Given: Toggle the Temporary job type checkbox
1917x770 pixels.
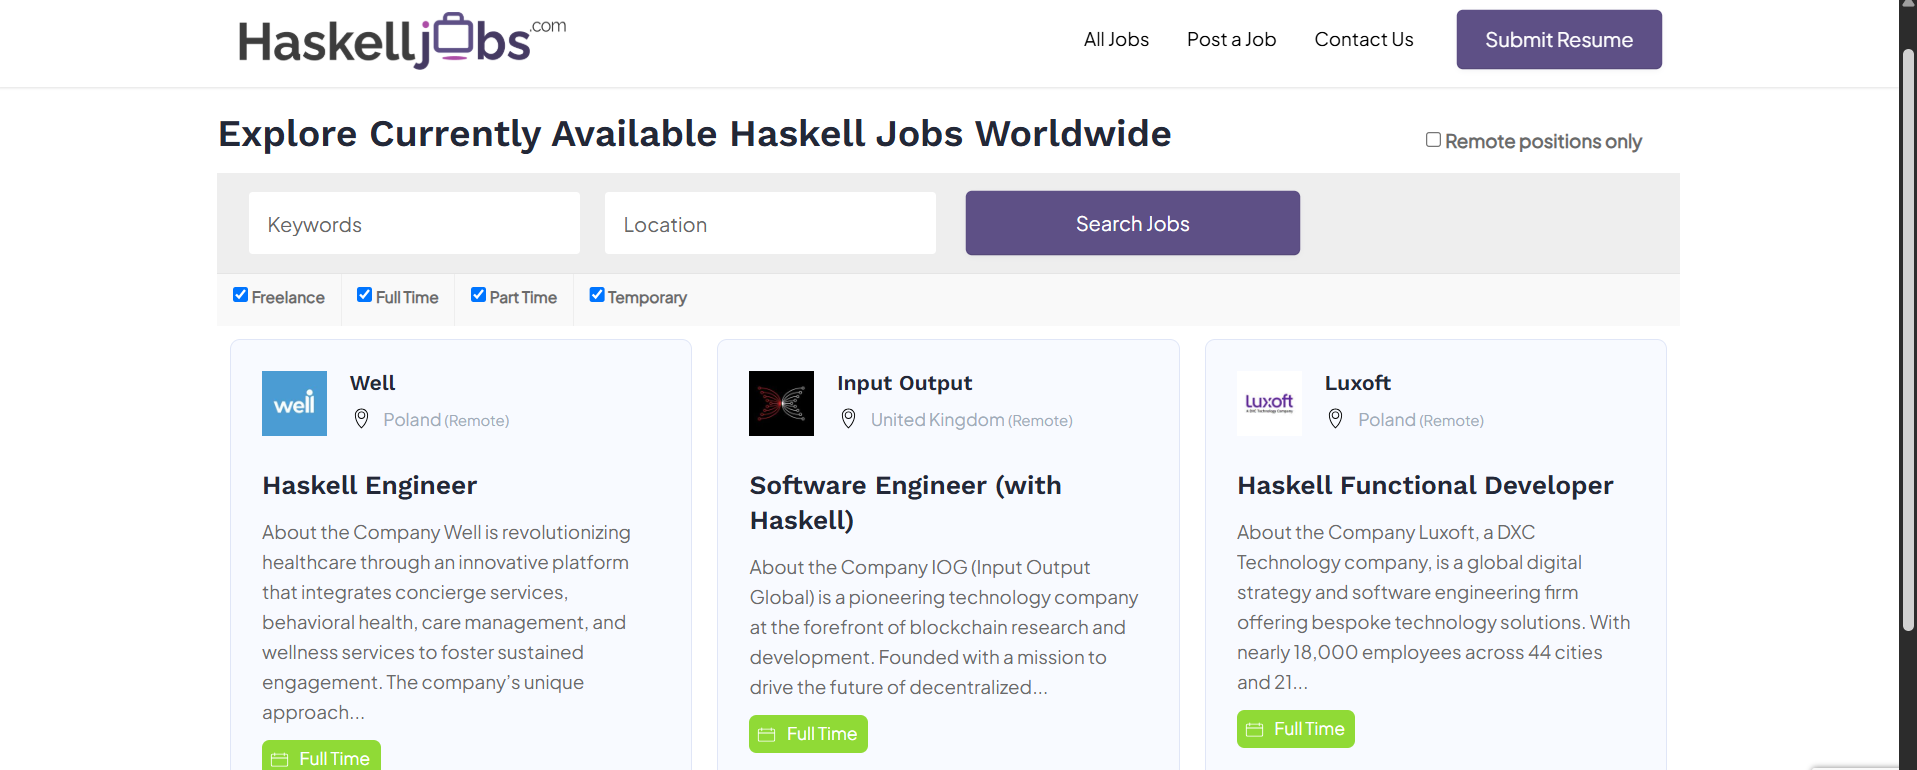Looking at the screenshot, I should pyautogui.click(x=597, y=295).
